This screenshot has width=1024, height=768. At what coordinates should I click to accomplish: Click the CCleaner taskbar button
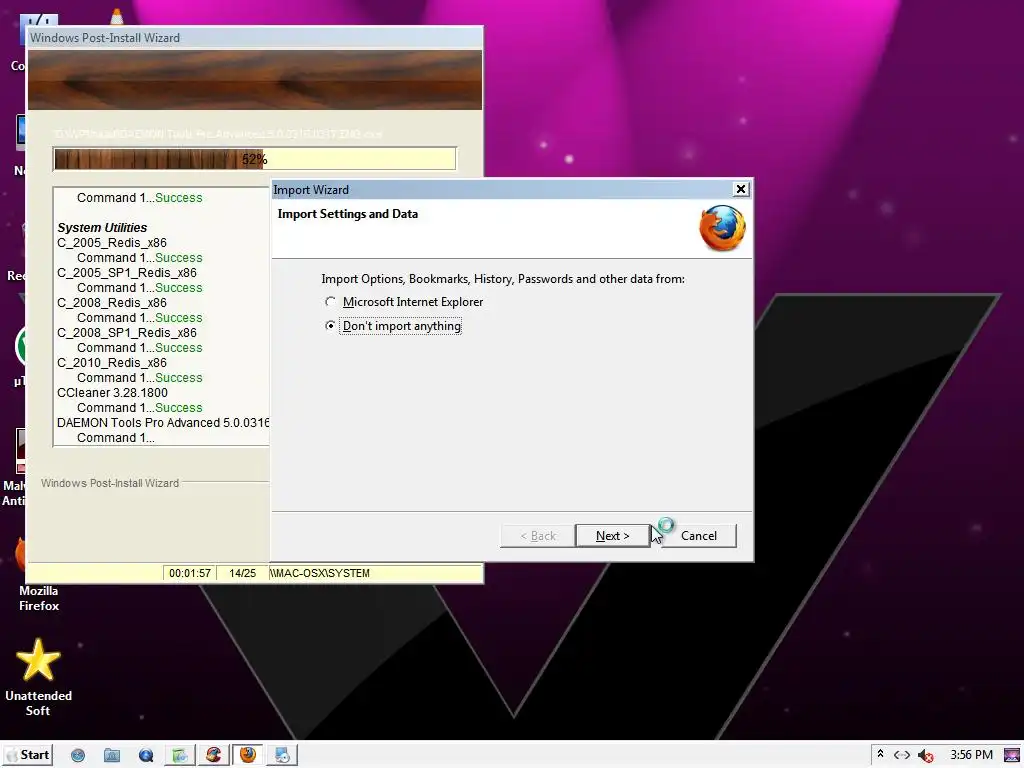coord(214,755)
